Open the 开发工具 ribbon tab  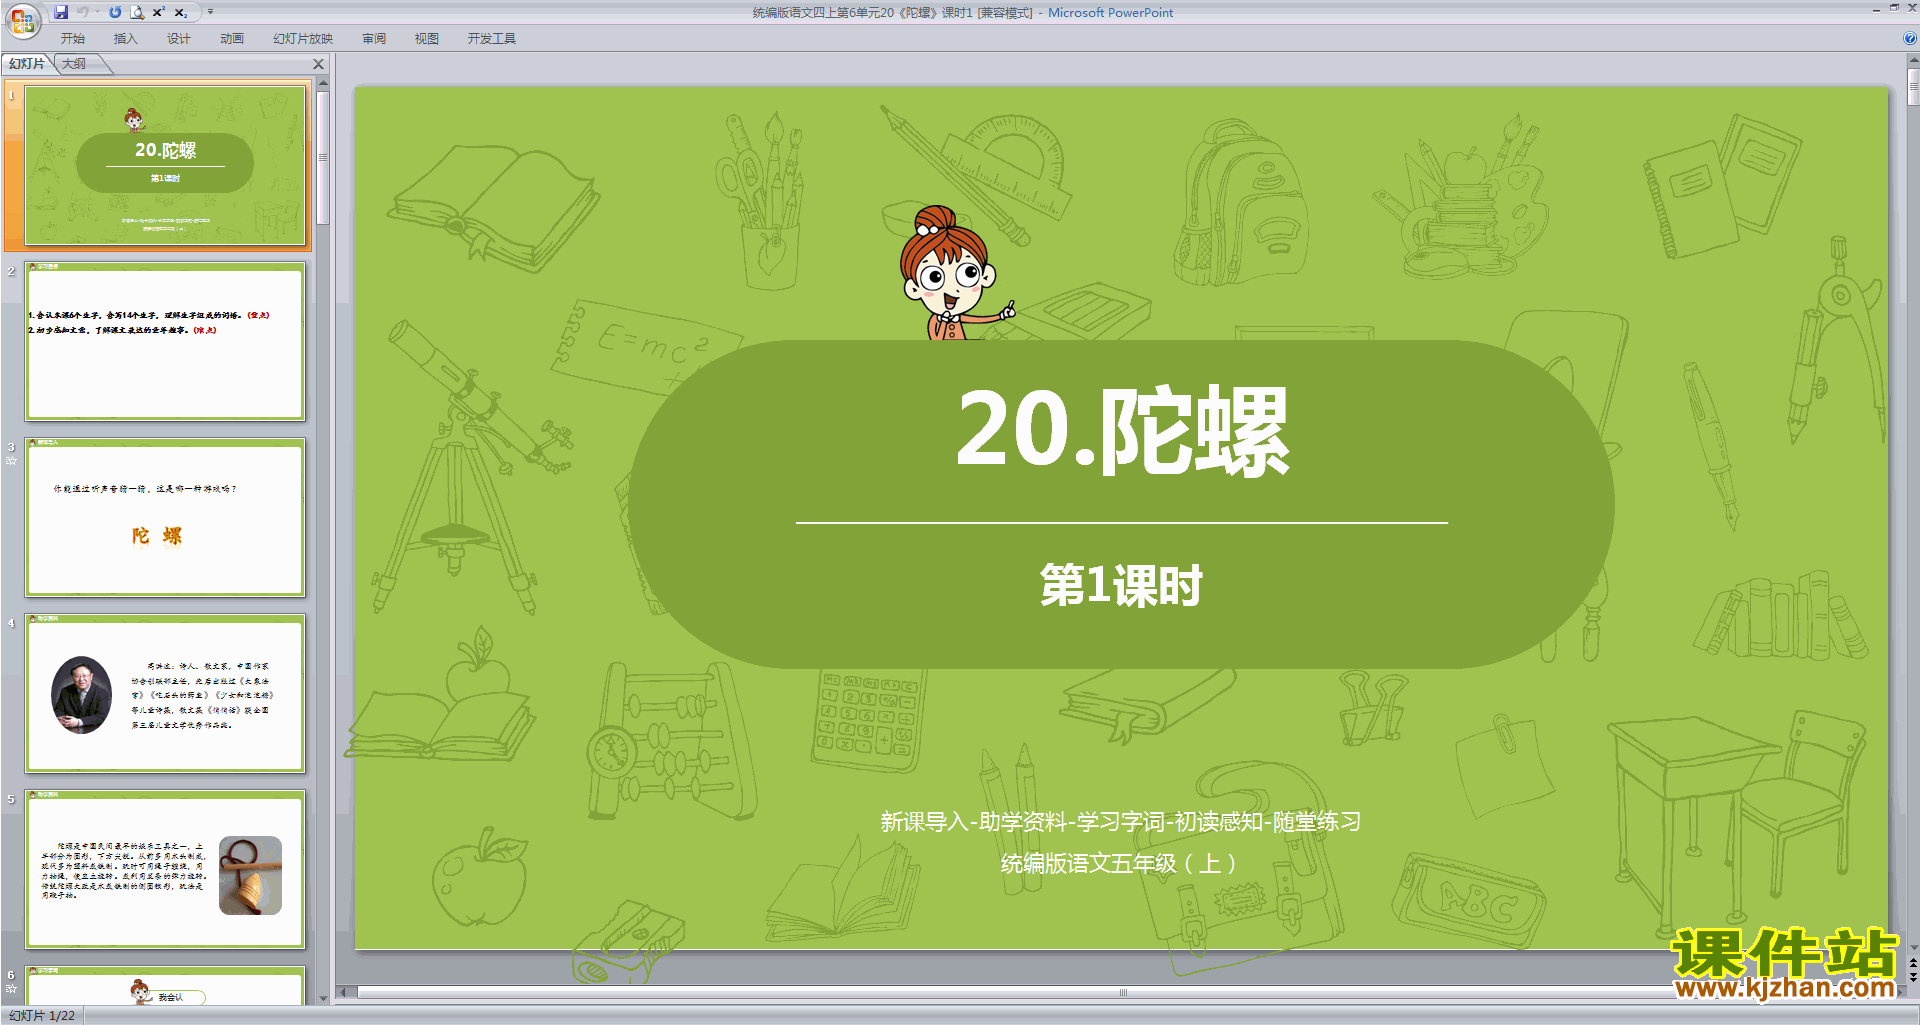tap(491, 38)
